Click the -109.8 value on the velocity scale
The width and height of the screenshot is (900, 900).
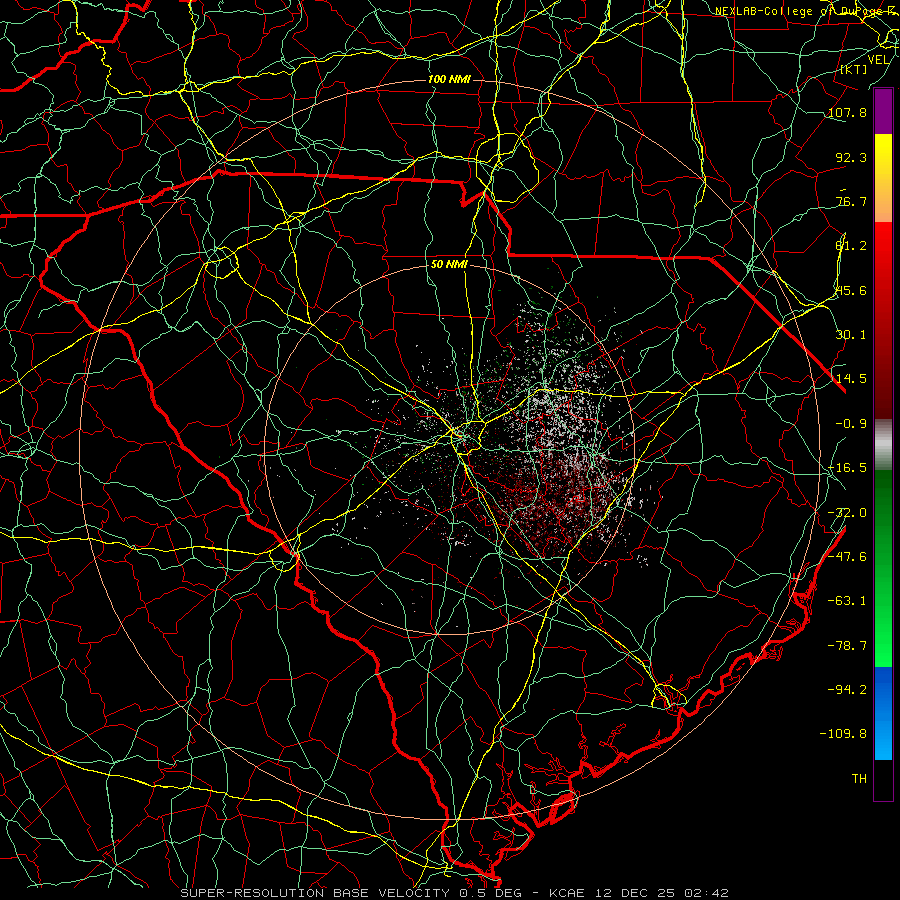843,734
